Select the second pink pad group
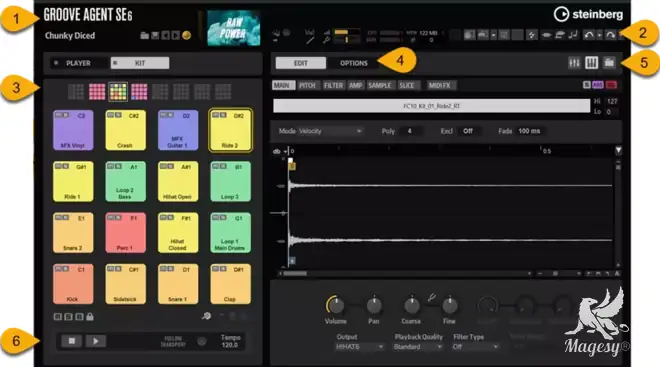 [x=97, y=92]
